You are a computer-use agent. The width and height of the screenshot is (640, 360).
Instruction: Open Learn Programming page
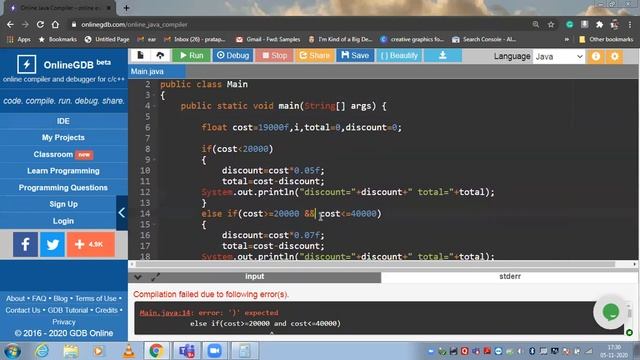(x=63, y=171)
